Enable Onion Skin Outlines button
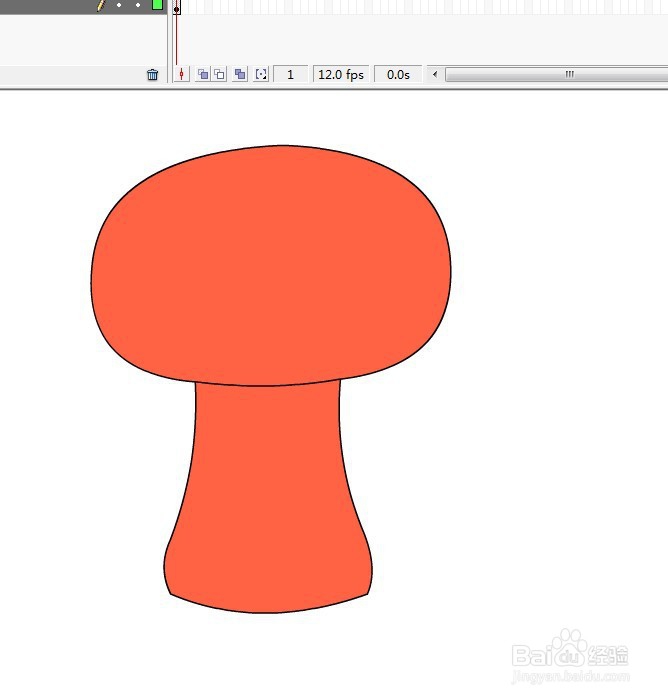Image resolution: width=668 pixels, height=700 pixels. (x=219, y=74)
